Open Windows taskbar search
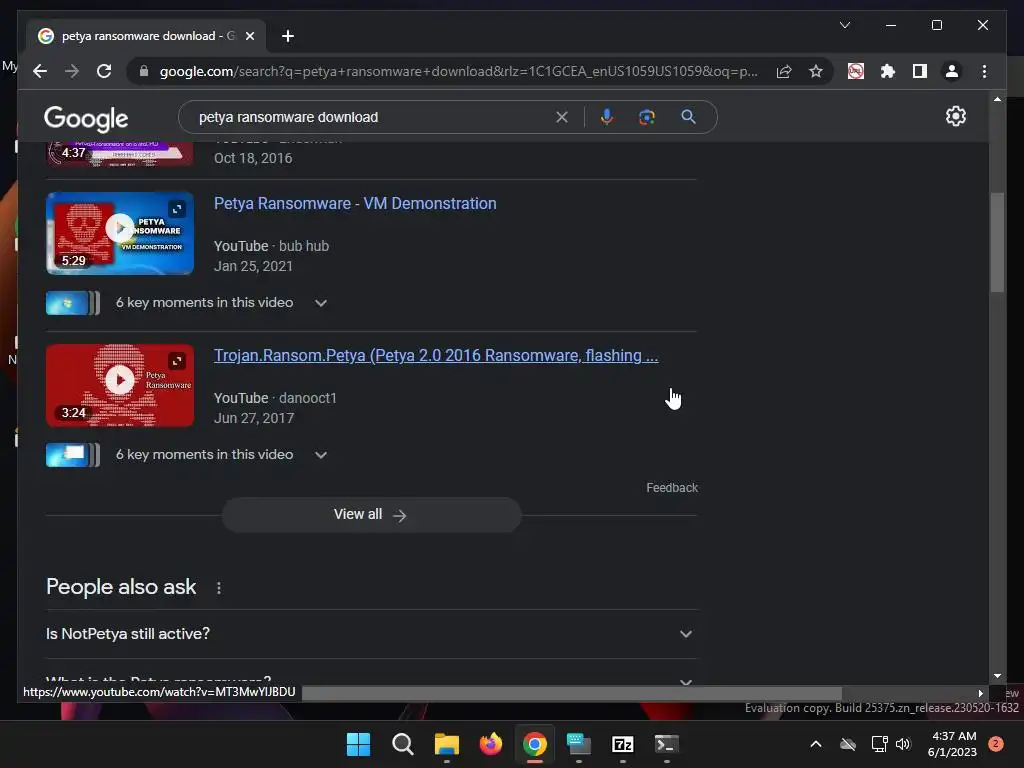 [402, 744]
